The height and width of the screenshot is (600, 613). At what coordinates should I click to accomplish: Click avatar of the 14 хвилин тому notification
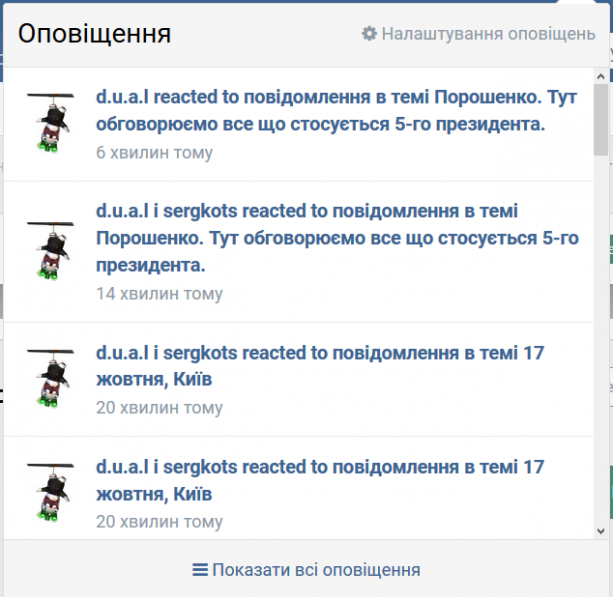point(50,251)
